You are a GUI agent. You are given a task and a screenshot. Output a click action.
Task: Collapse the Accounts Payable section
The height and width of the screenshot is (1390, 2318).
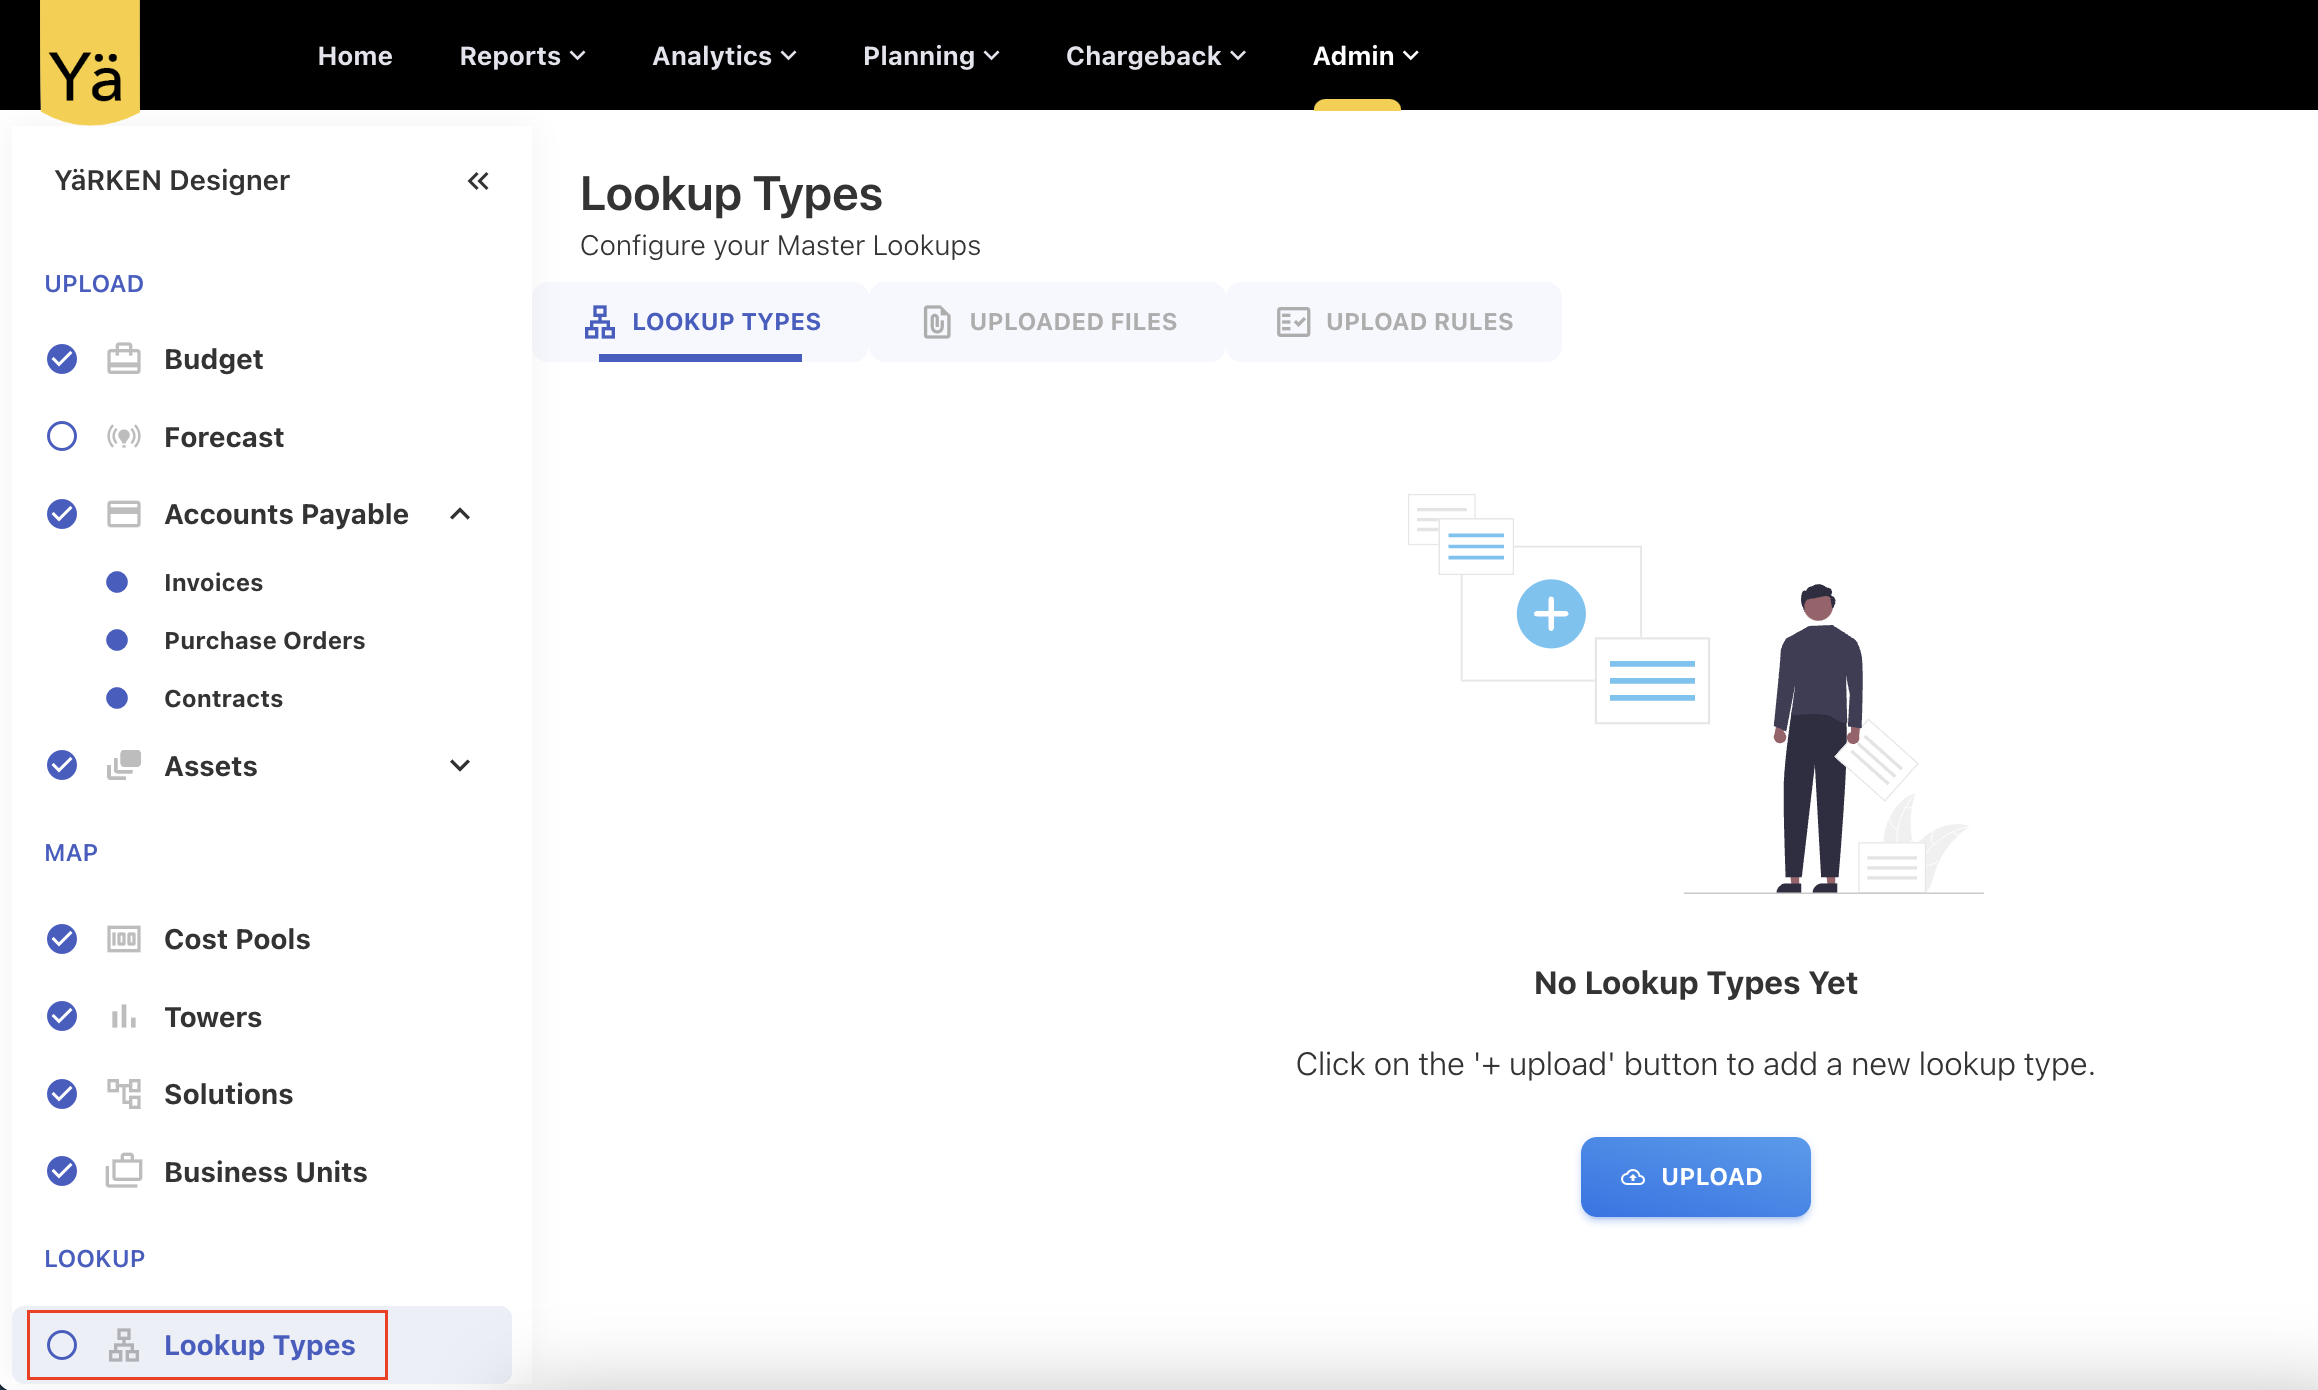point(460,514)
